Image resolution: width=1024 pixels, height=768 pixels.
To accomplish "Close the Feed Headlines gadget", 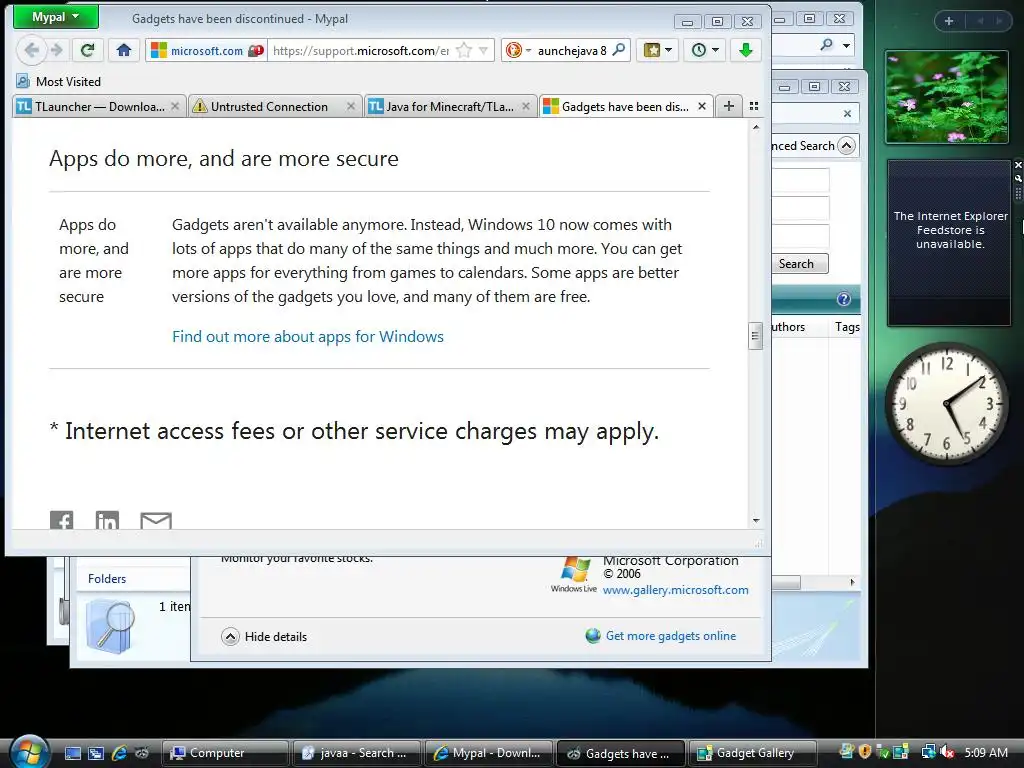I will (x=1017, y=165).
